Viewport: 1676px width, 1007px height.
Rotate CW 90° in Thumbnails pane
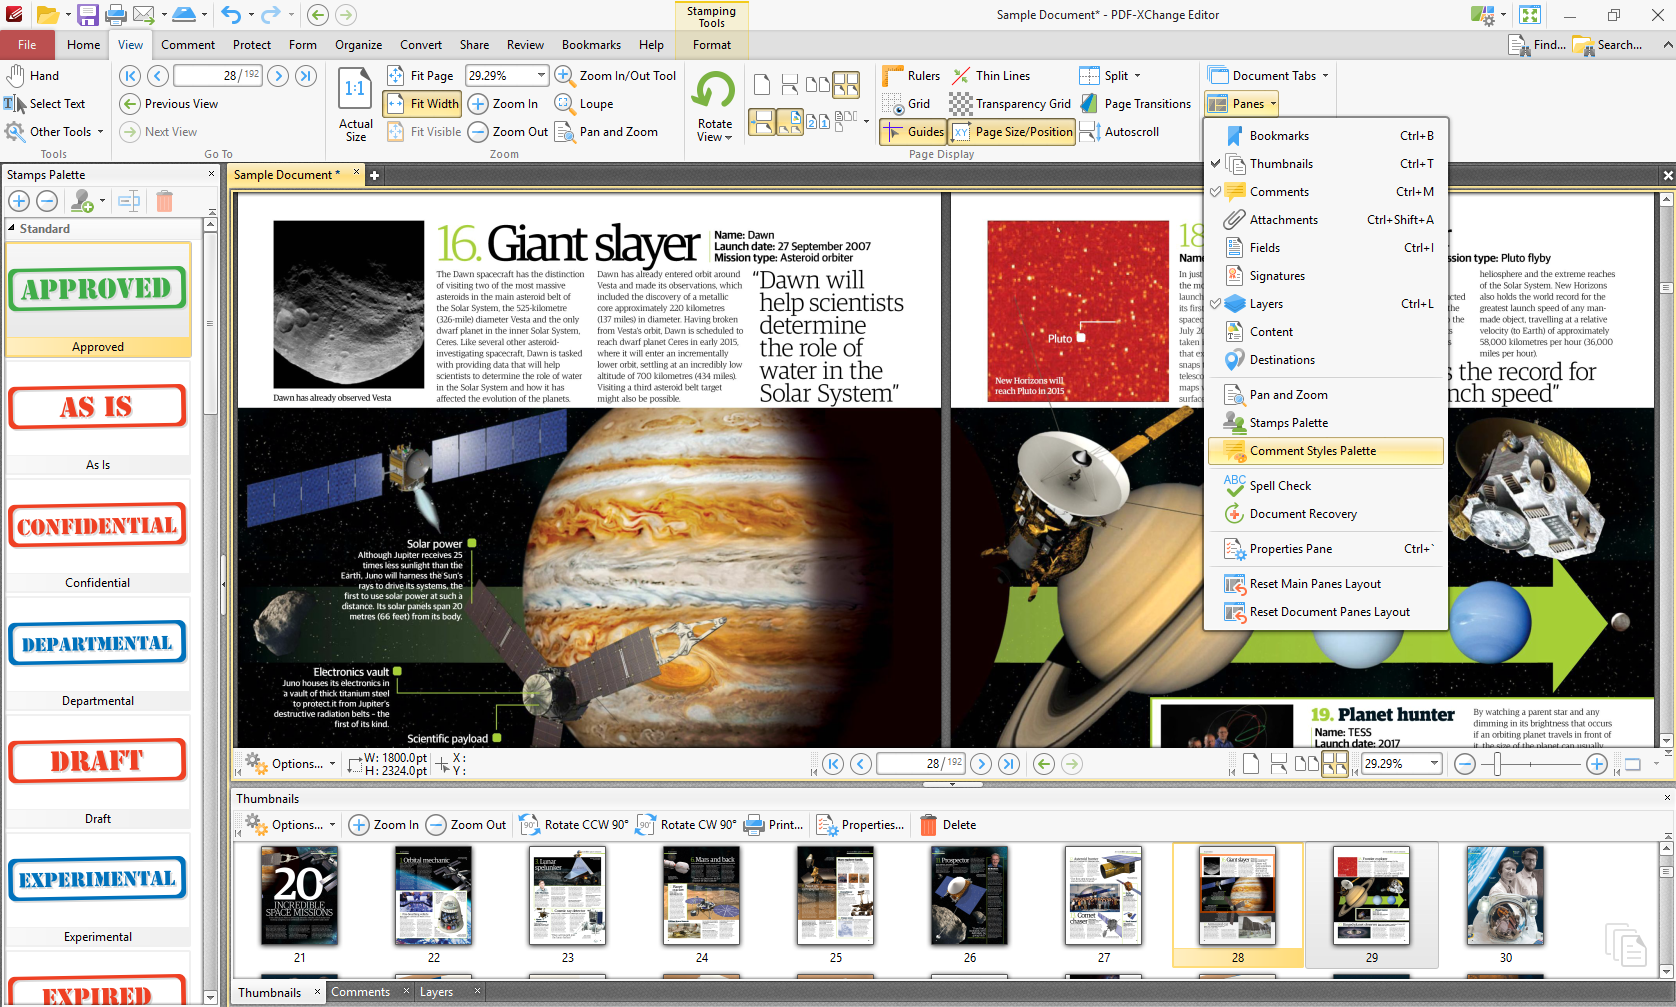[686, 825]
